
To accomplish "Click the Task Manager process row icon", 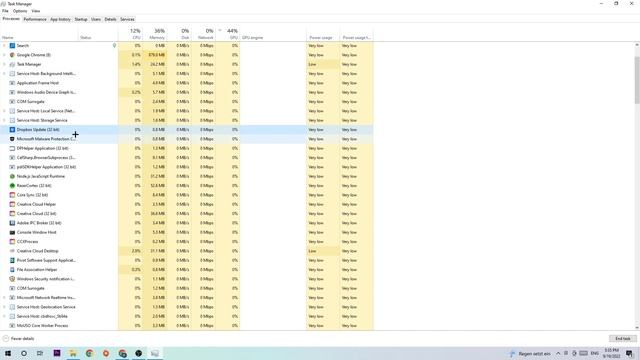I will pyautogui.click(x=12, y=64).
